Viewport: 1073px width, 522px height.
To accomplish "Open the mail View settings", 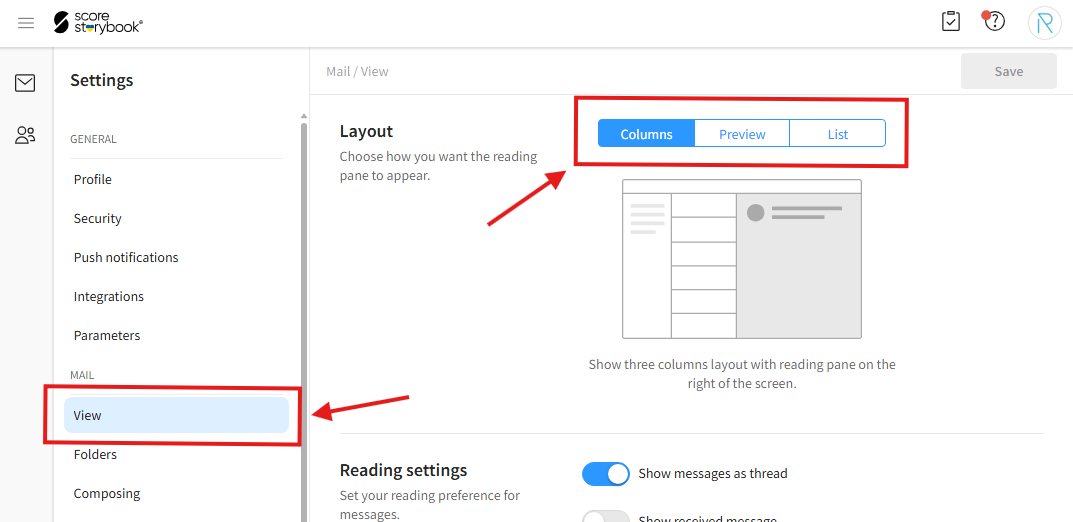I will point(177,415).
